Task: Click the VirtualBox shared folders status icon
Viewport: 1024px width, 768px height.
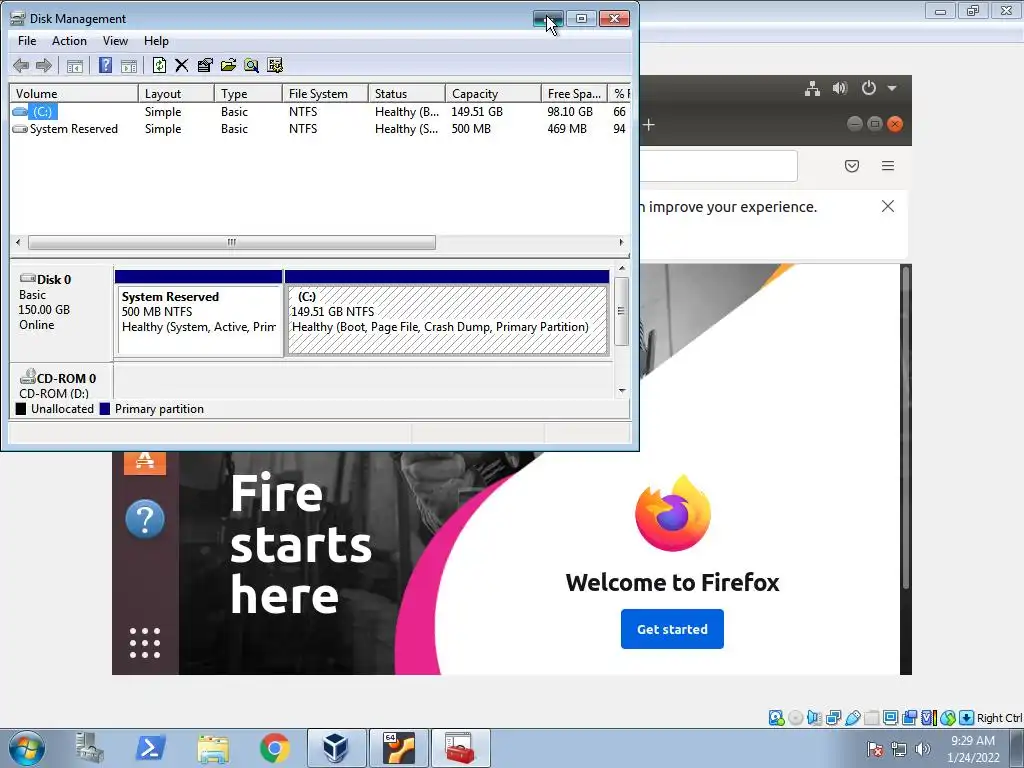Action: [871, 718]
